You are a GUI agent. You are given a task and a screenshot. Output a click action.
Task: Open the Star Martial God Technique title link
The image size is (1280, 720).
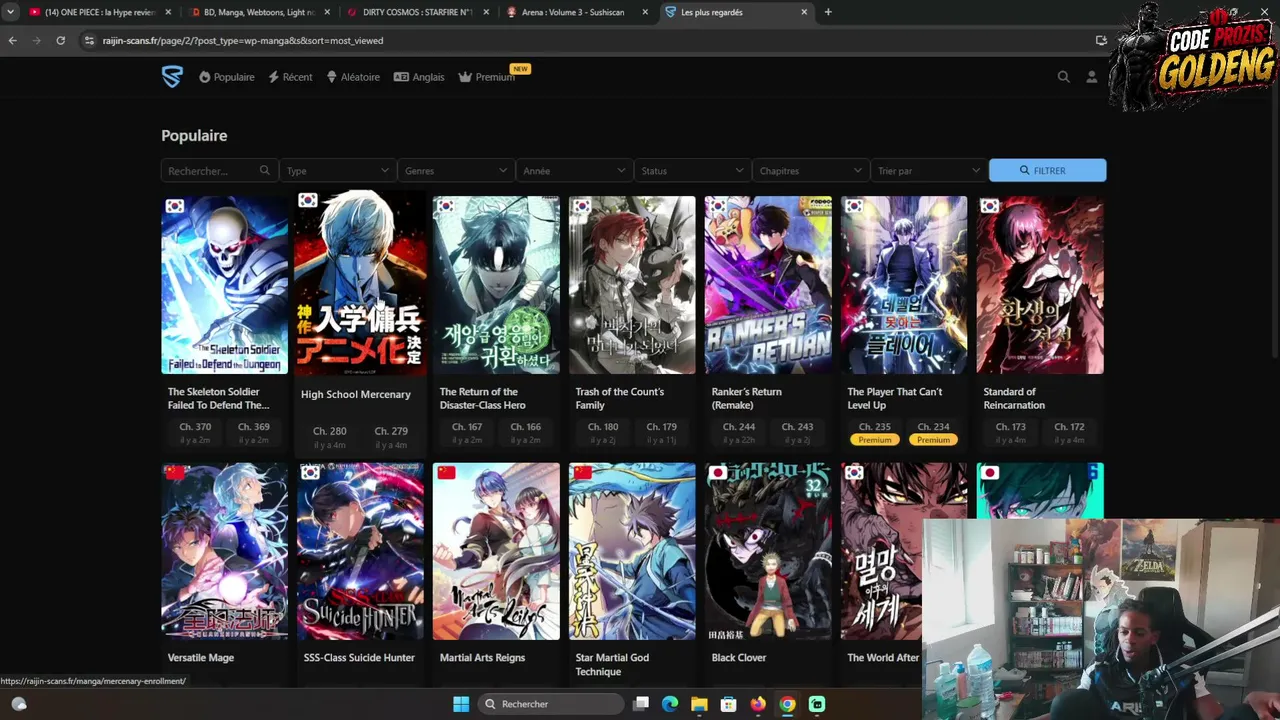tap(612, 664)
